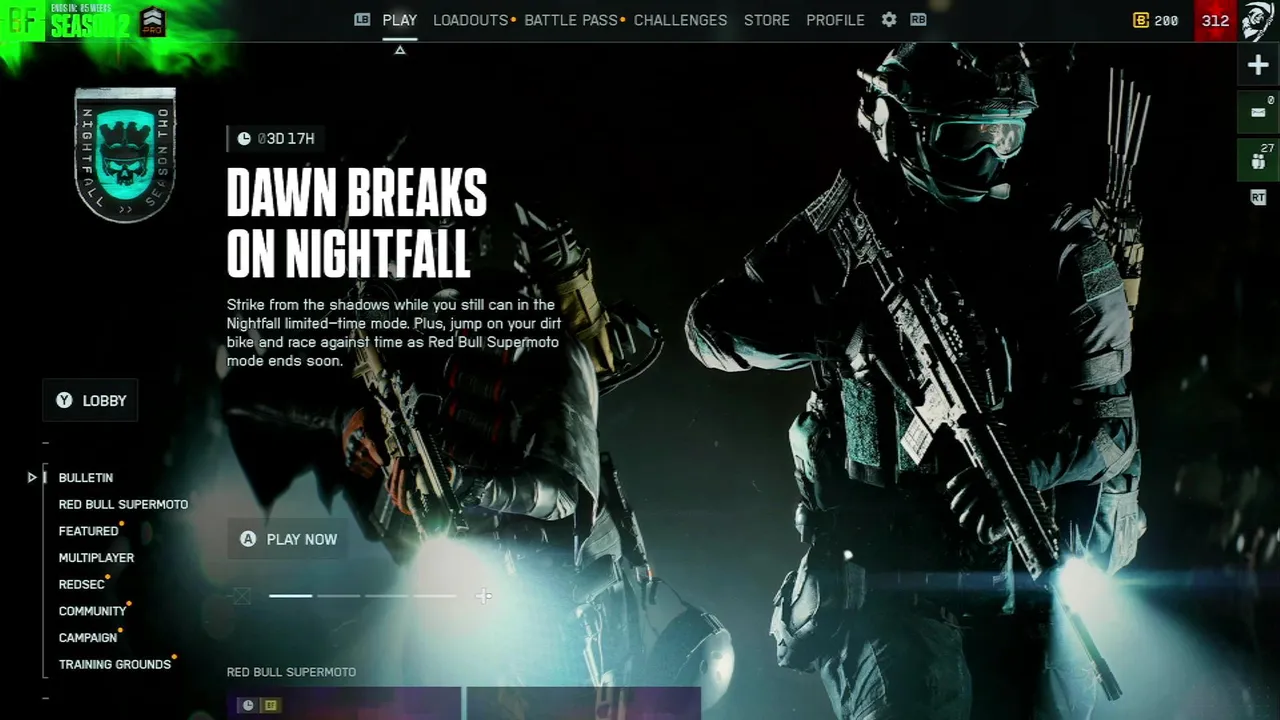
Task: Click the second carousel page indicator
Action: point(339,596)
